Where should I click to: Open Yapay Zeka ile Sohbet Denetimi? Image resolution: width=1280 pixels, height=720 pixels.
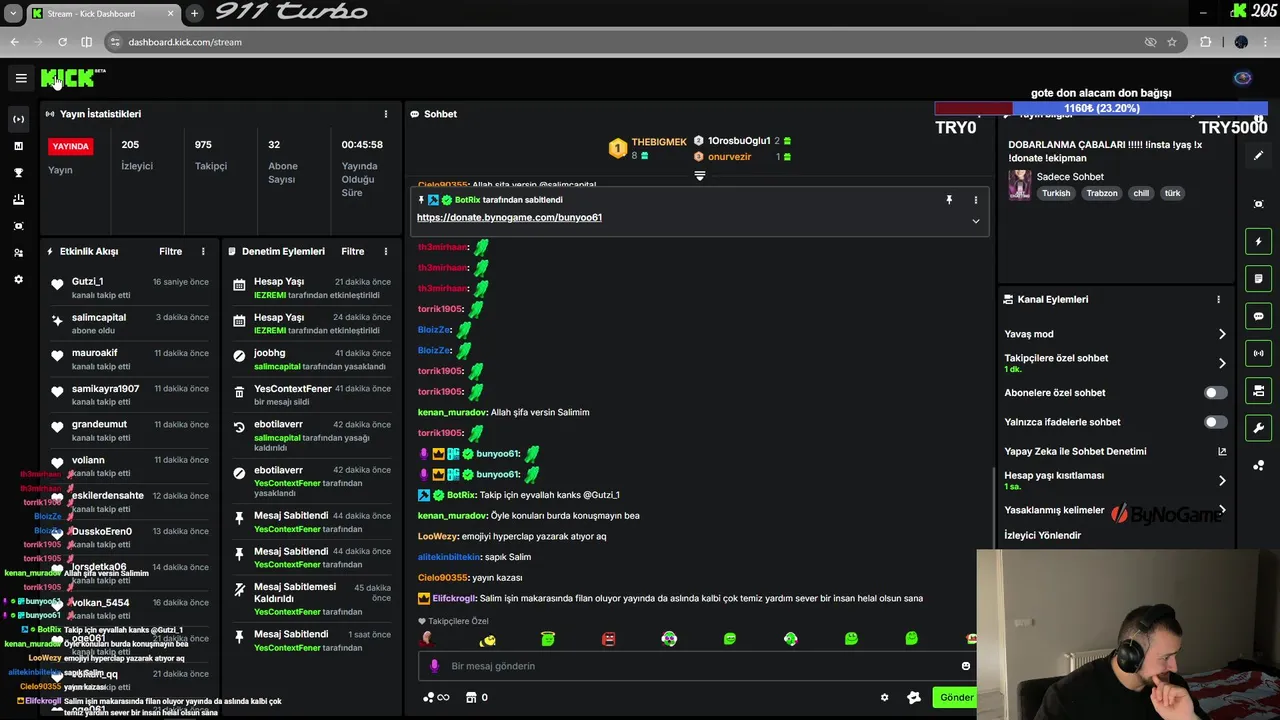click(1115, 451)
